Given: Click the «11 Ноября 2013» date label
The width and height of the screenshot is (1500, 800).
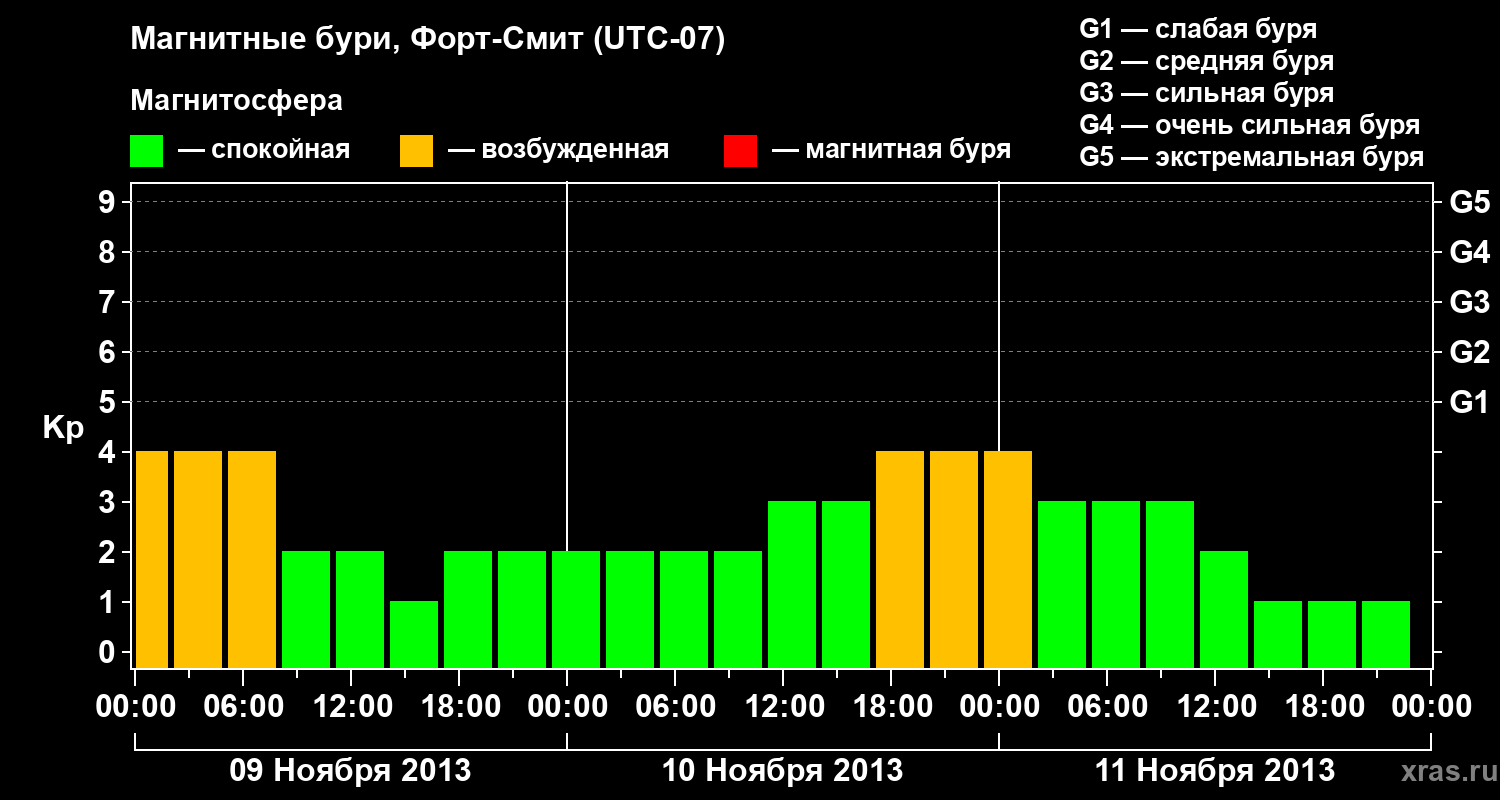Looking at the screenshot, I should coord(1214,771).
